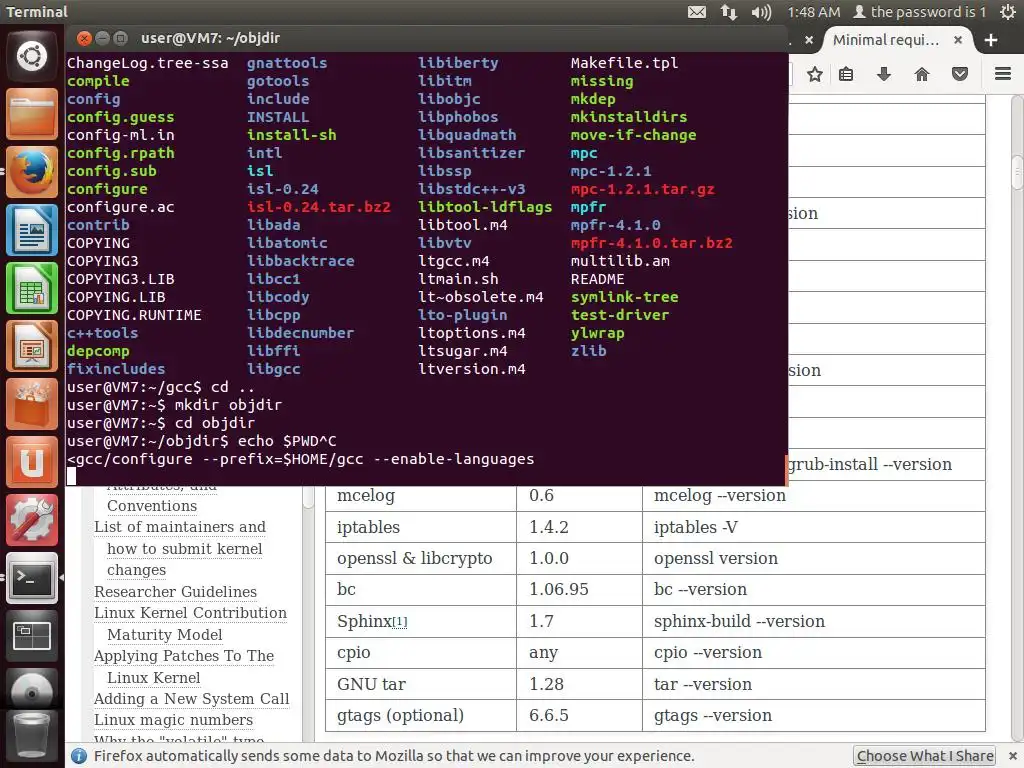
Task: Open the sound volume indicator
Action: (761, 12)
